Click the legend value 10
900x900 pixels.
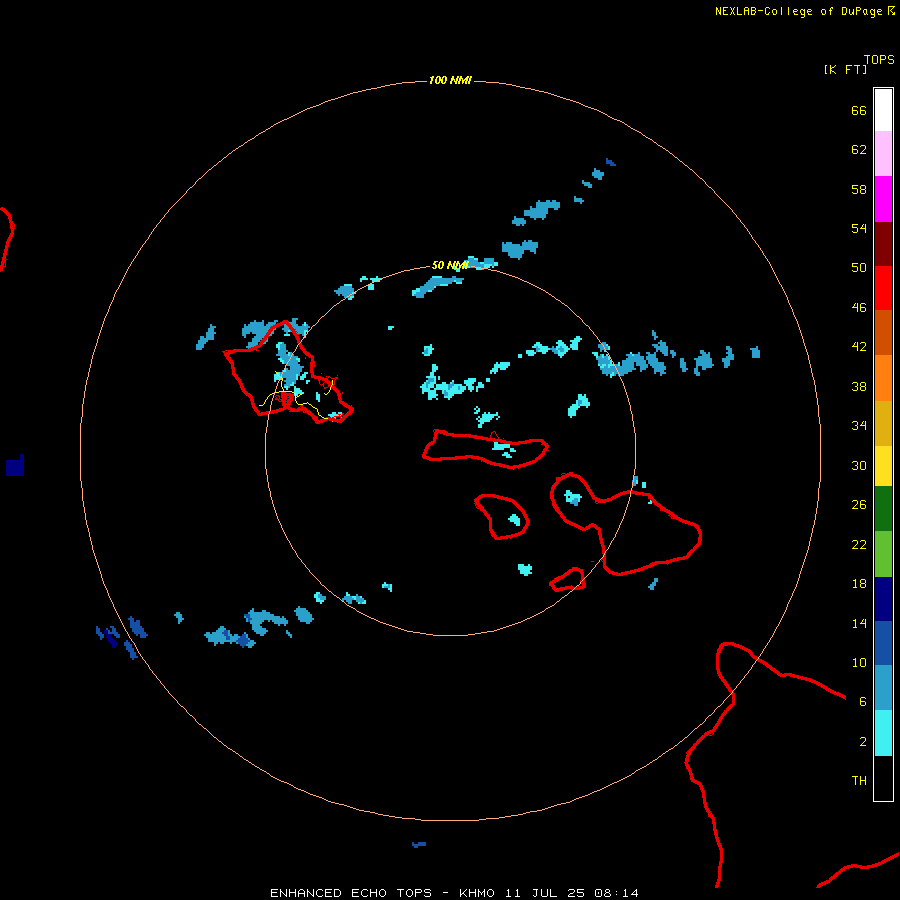(x=859, y=663)
